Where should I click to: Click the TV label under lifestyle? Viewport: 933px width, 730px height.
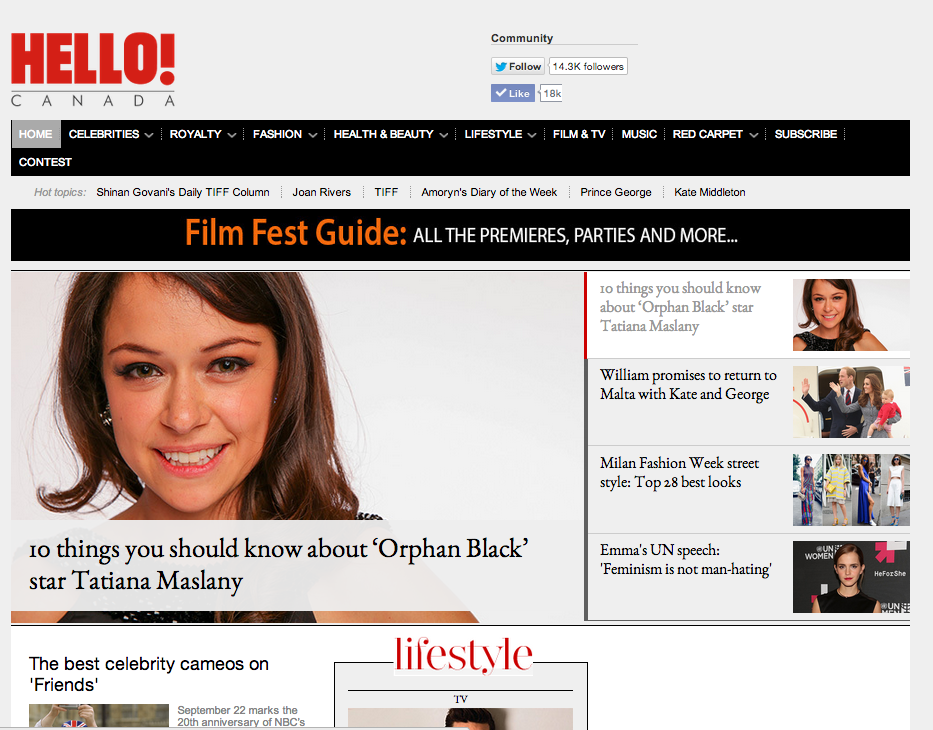click(461, 699)
